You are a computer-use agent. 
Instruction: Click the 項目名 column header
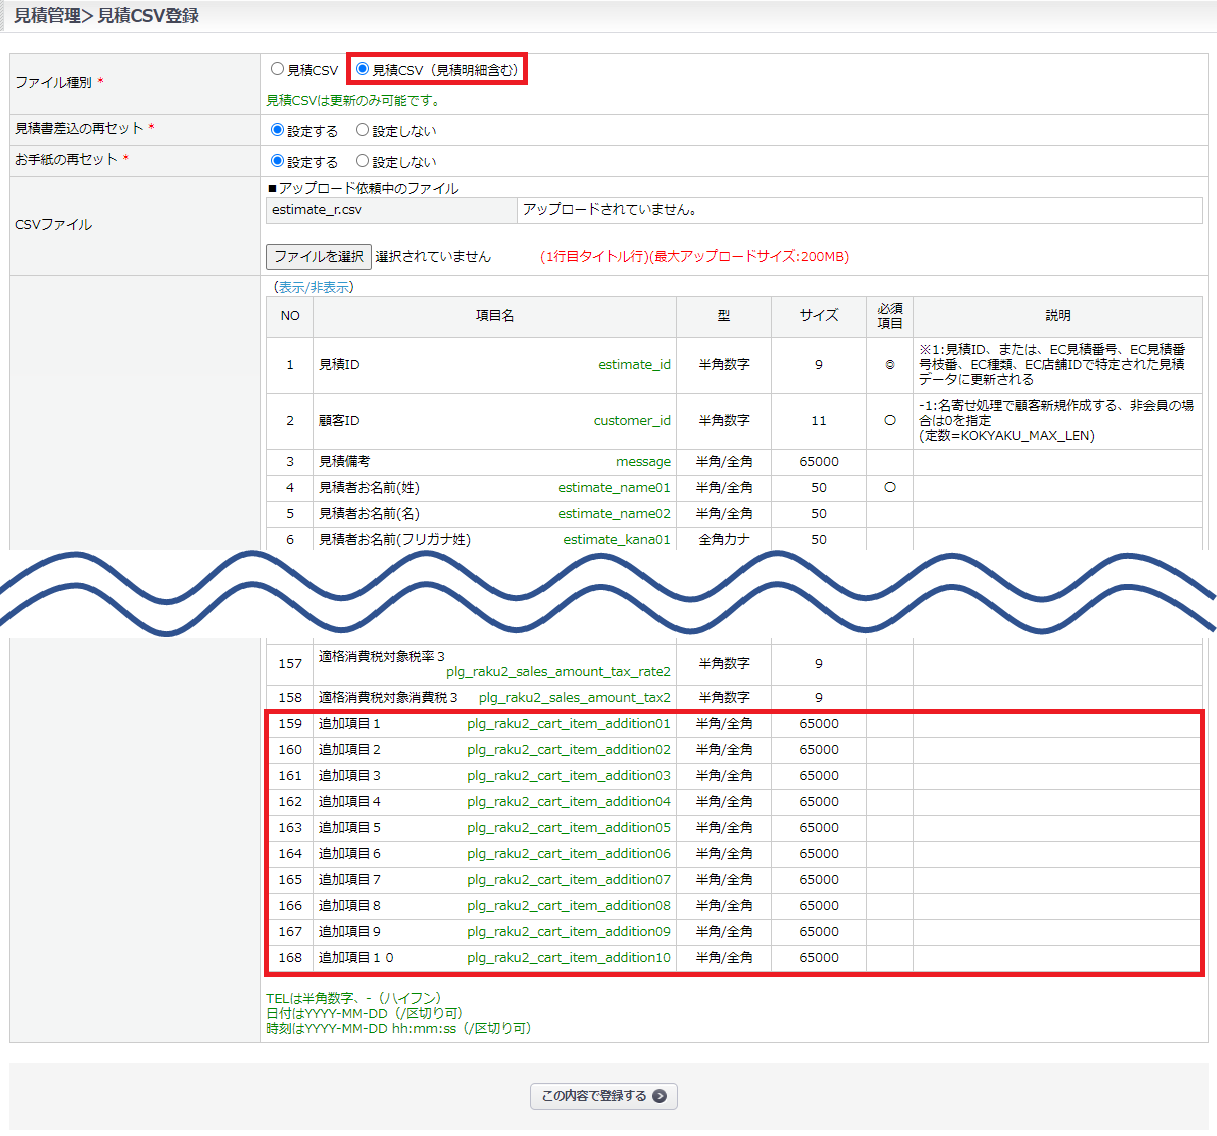[x=495, y=316]
